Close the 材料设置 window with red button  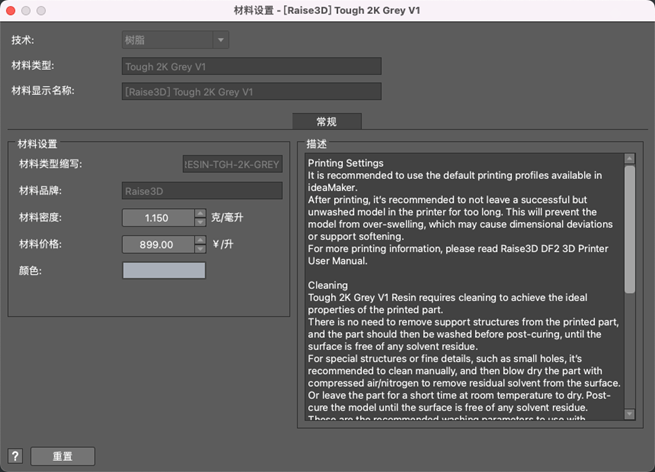pyautogui.click(x=12, y=10)
